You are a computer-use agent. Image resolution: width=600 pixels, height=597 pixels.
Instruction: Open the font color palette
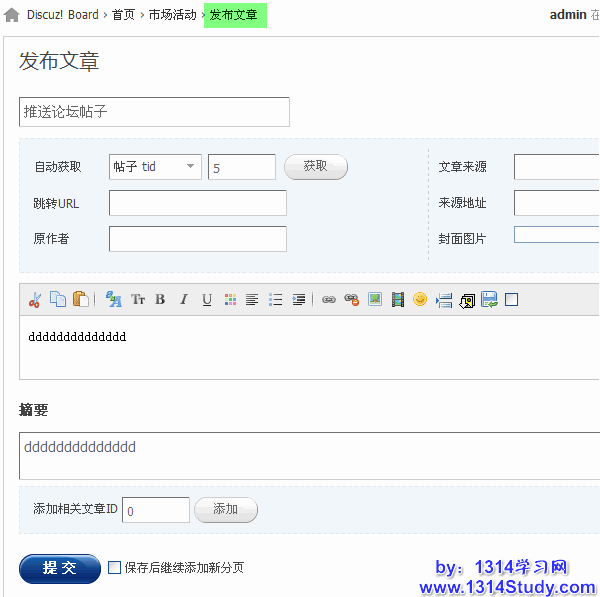(x=230, y=299)
